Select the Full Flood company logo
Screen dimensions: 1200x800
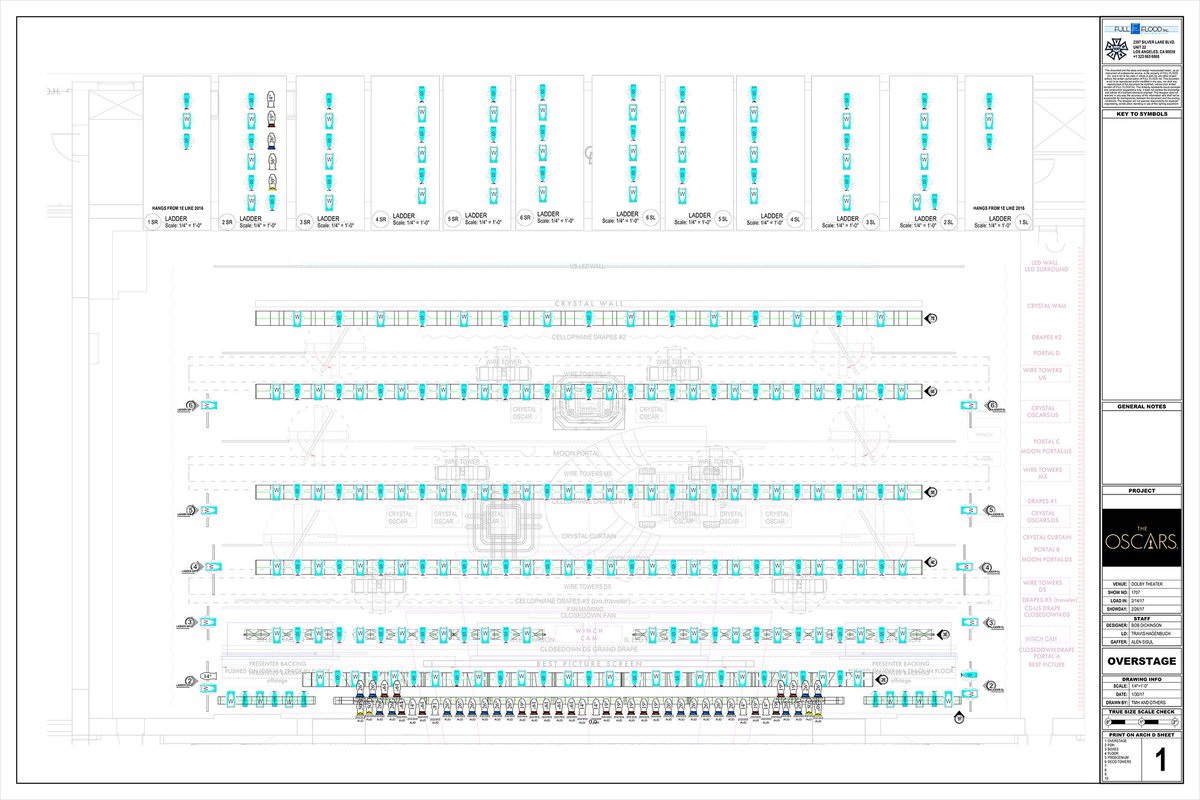pyautogui.click(x=1140, y=28)
